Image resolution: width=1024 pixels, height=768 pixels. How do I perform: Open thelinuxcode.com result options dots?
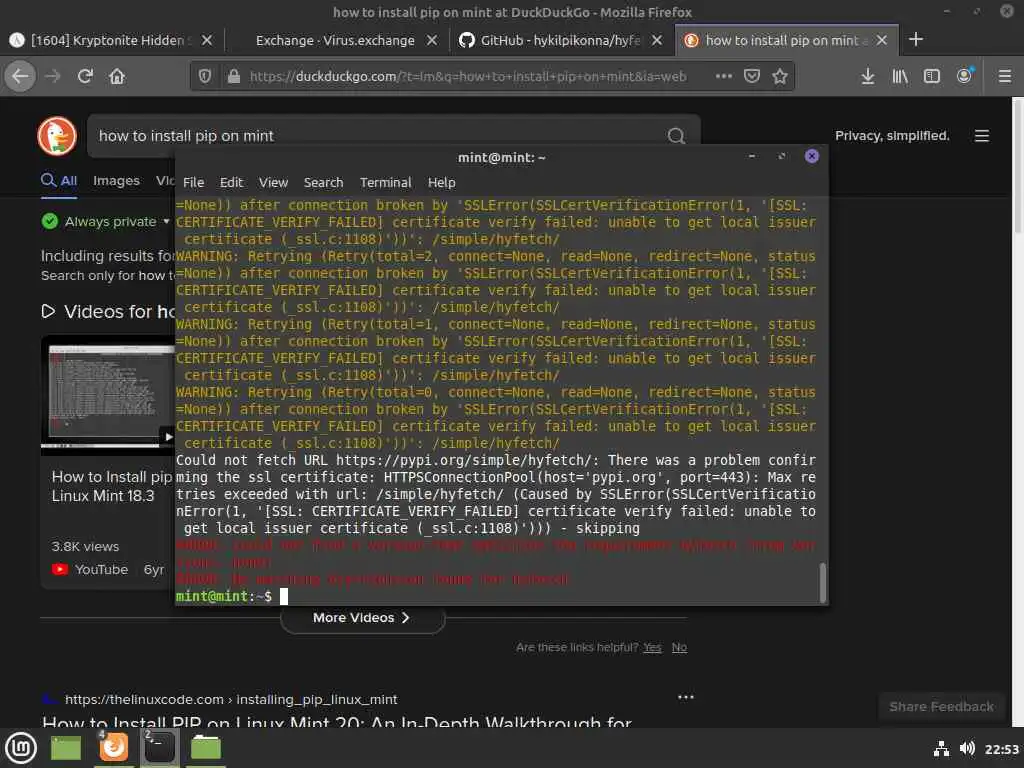[686, 697]
